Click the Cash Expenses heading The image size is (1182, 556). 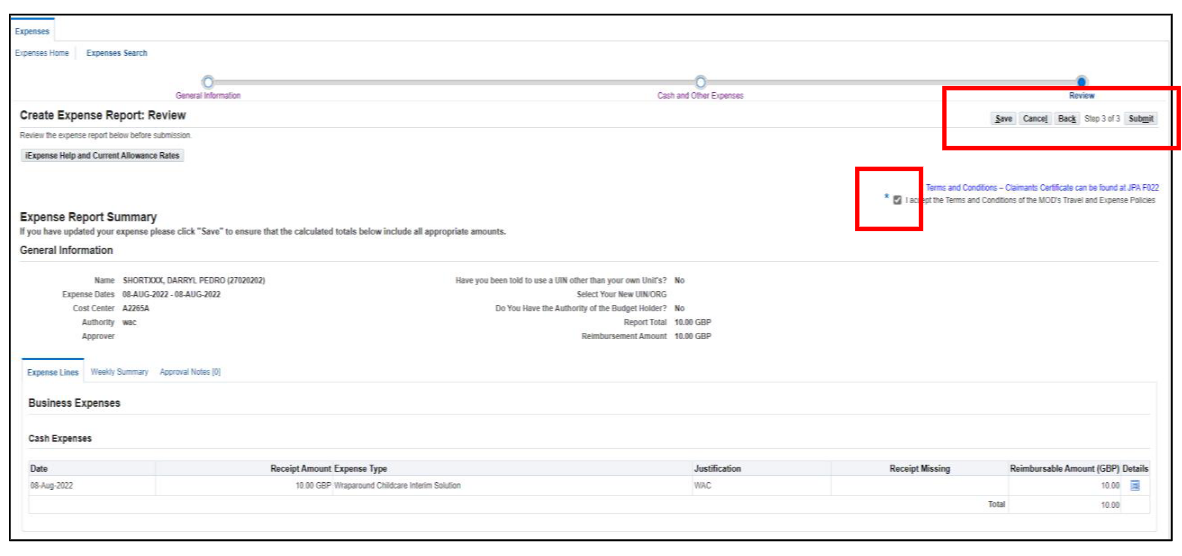[x=60, y=438]
